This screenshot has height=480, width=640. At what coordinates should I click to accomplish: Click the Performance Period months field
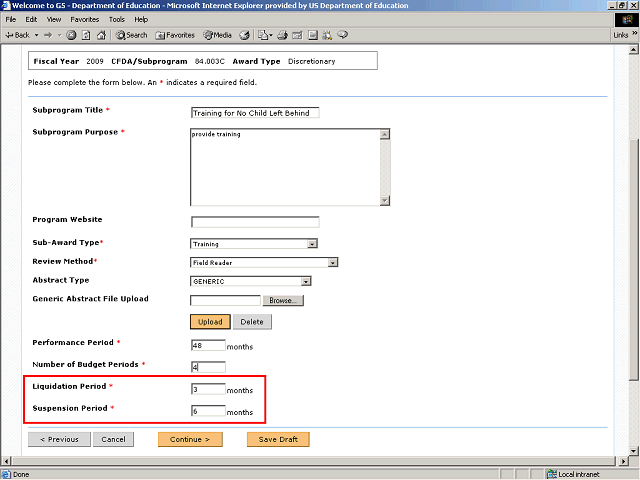point(208,345)
